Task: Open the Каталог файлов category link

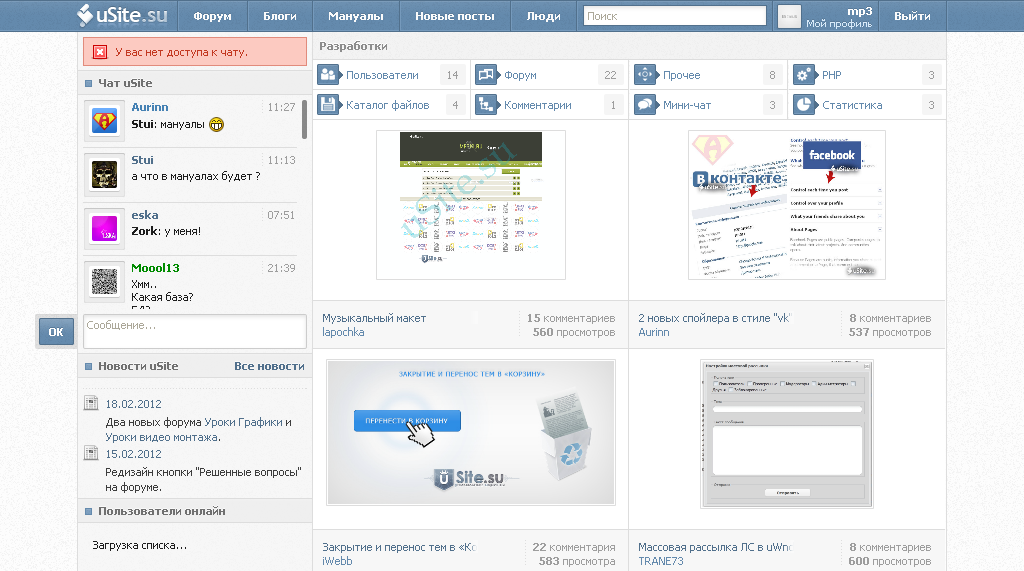Action: coord(387,105)
